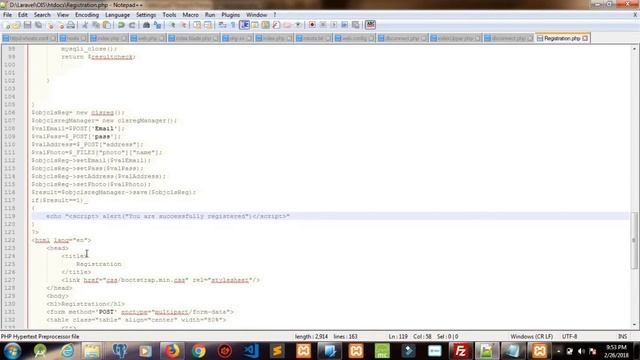Open Visual Studio Code from the taskbar
This screenshot has width=640, height=360.
[251, 351]
